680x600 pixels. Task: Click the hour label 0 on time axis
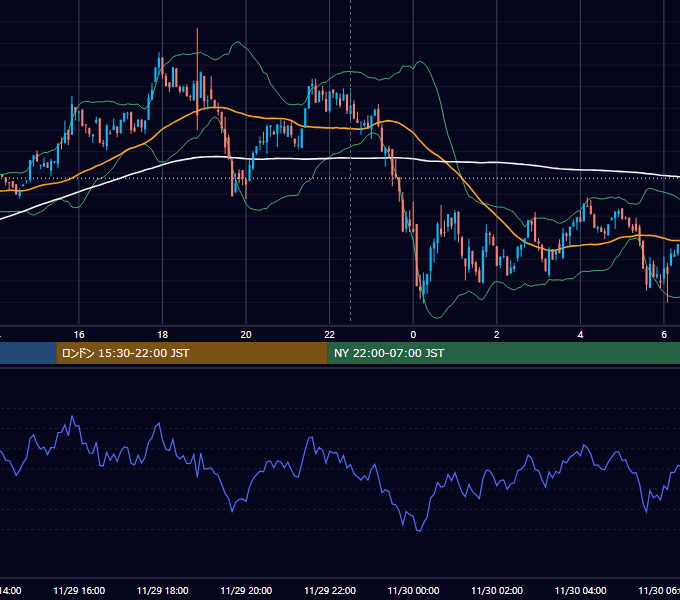pos(413,335)
